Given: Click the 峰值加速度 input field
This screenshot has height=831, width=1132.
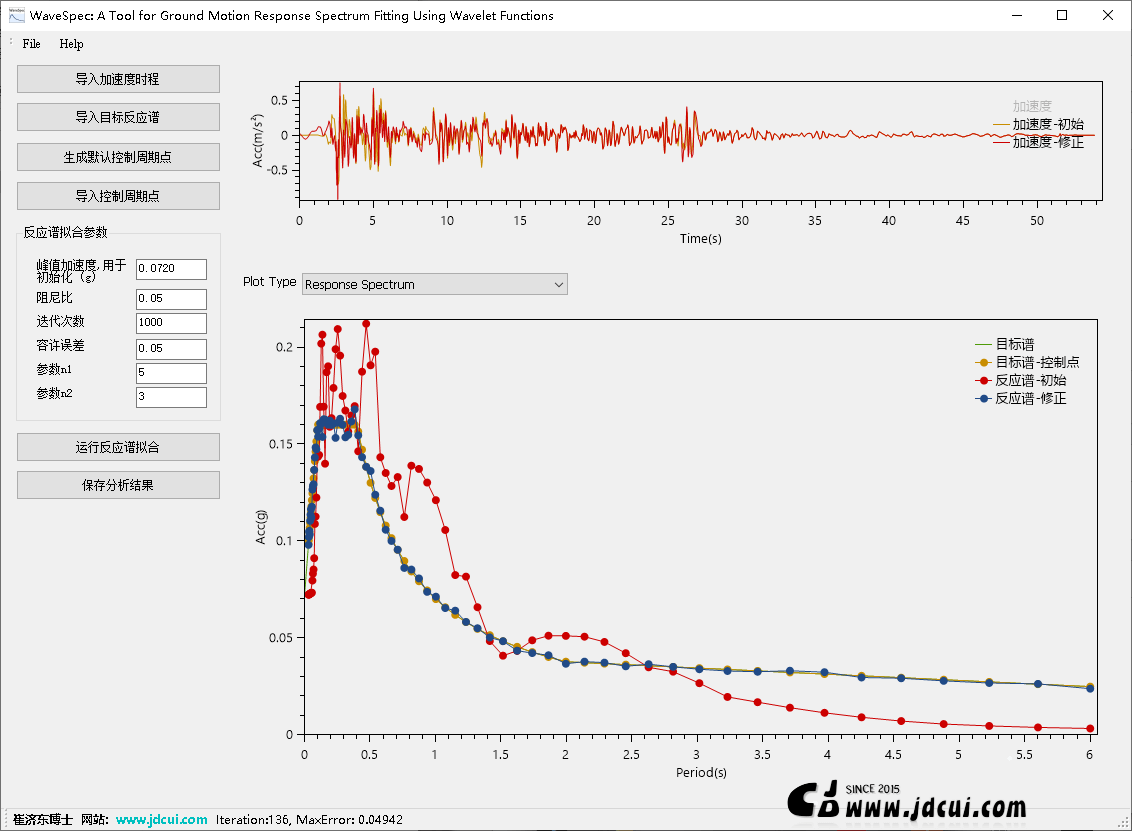Looking at the screenshot, I should (171, 269).
